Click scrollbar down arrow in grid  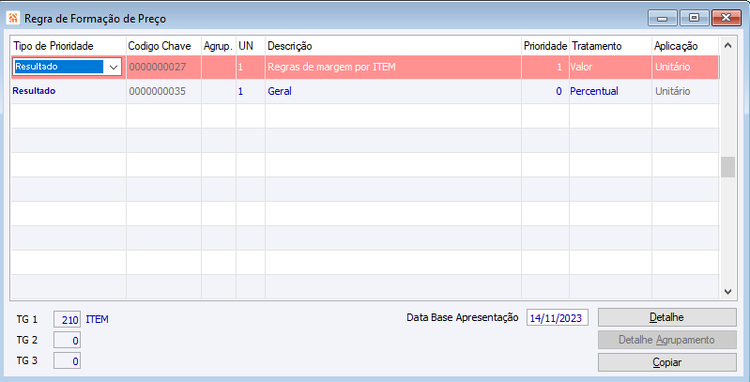728,291
